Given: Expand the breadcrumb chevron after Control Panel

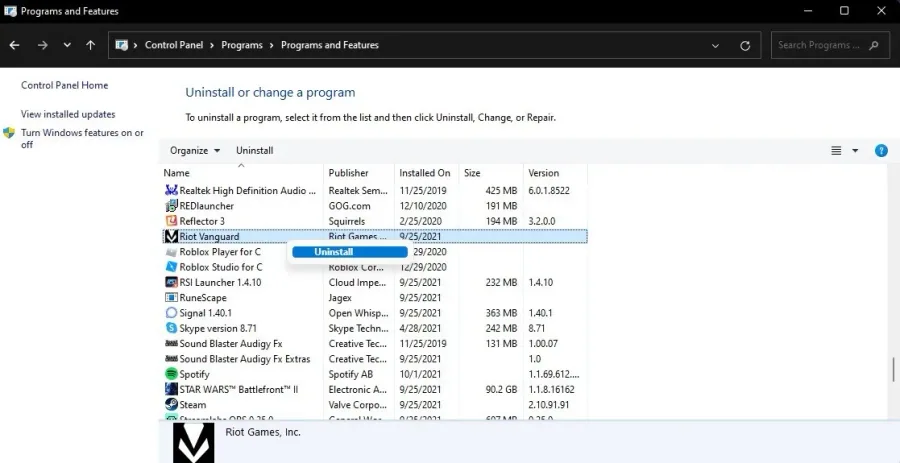Looking at the screenshot, I should click(x=212, y=45).
